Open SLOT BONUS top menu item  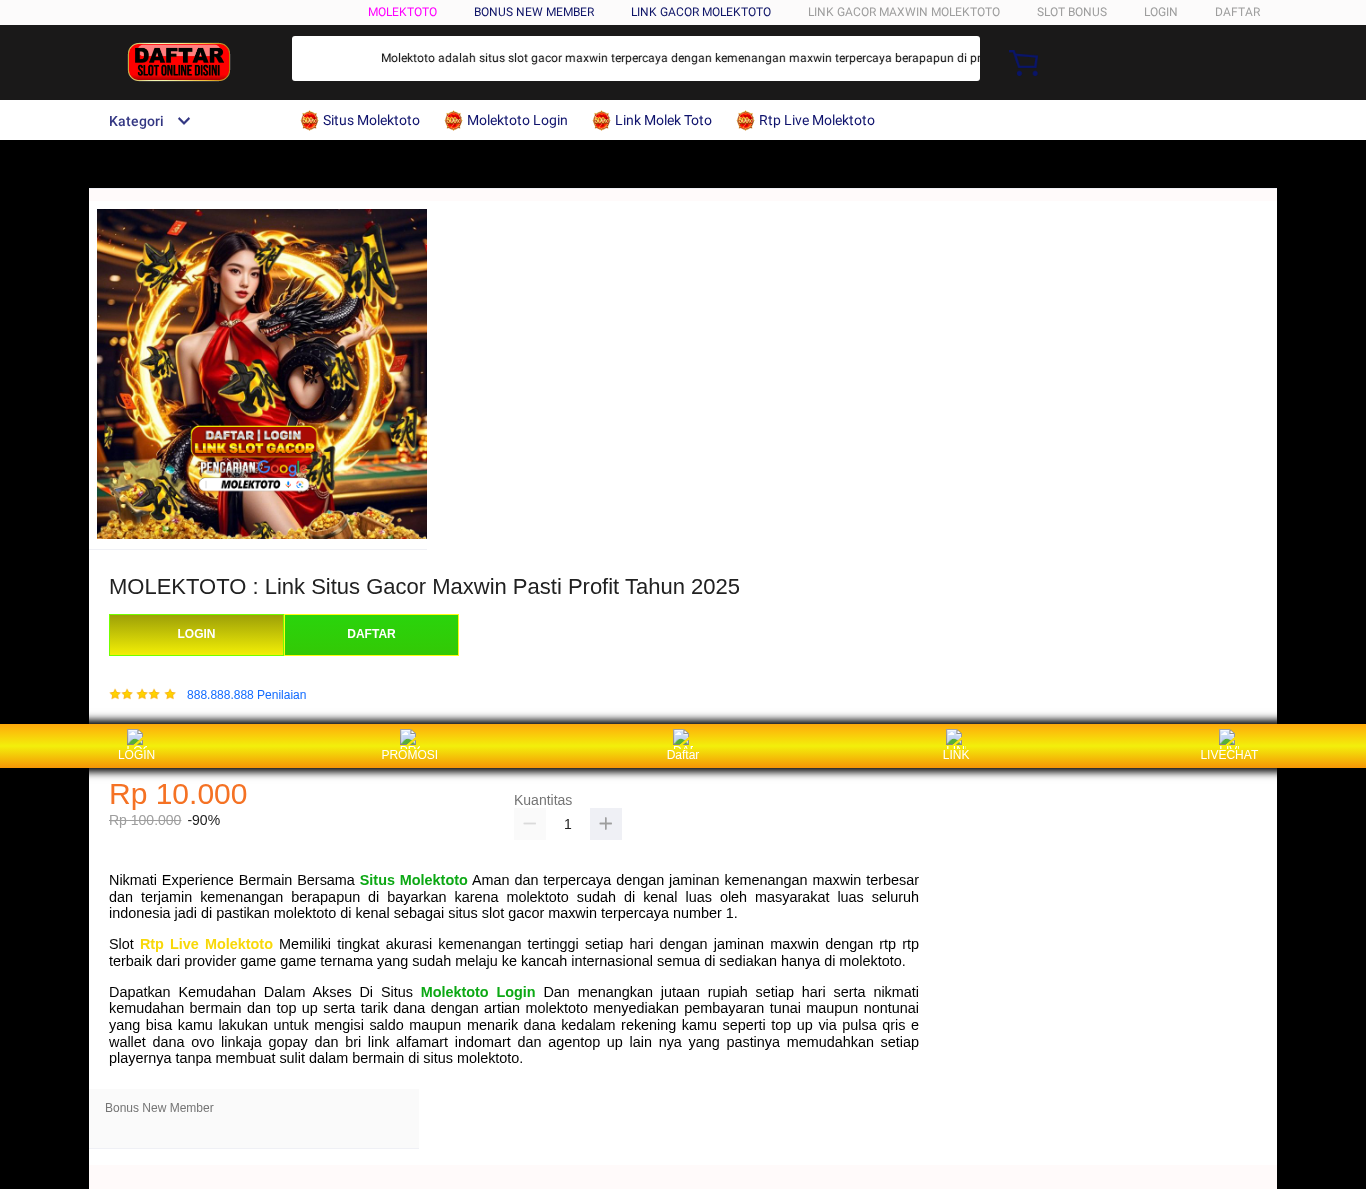[x=1072, y=12]
